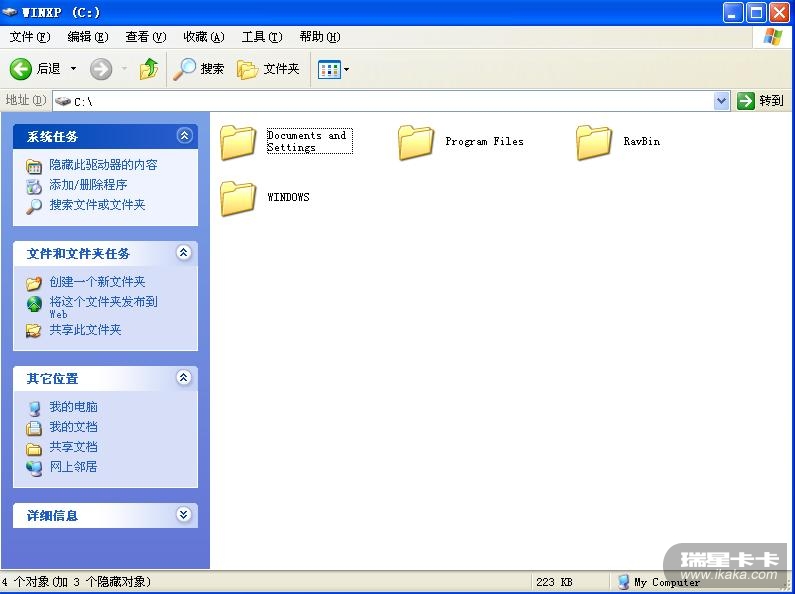
Task: Click the 'Documents and Settings' folder name
Action: 309,141
